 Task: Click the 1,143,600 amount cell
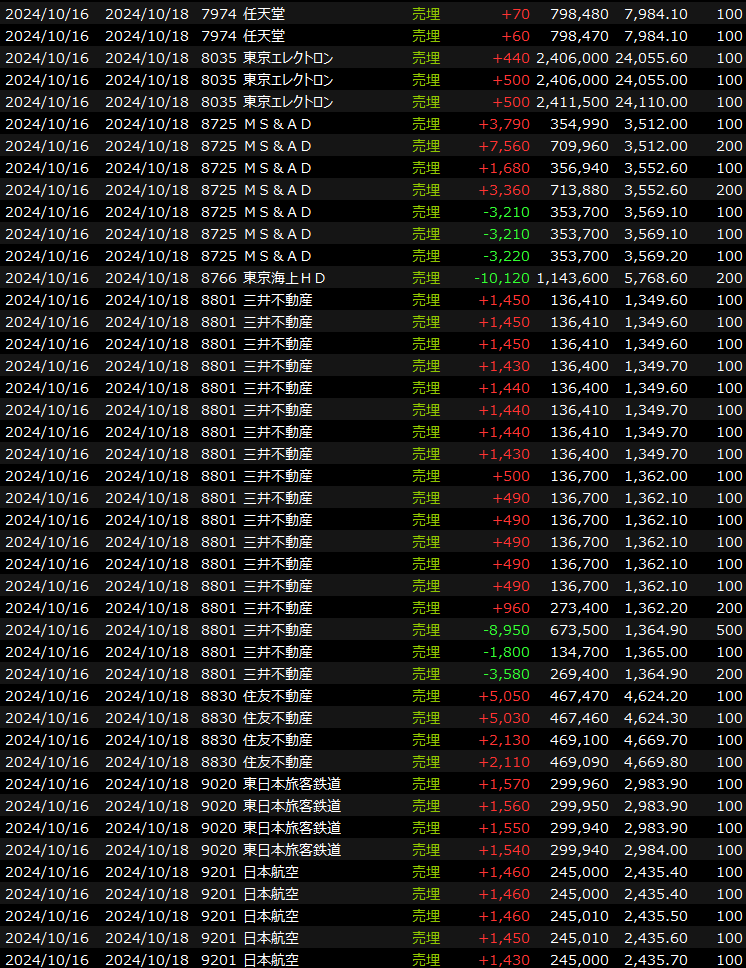(x=572, y=278)
